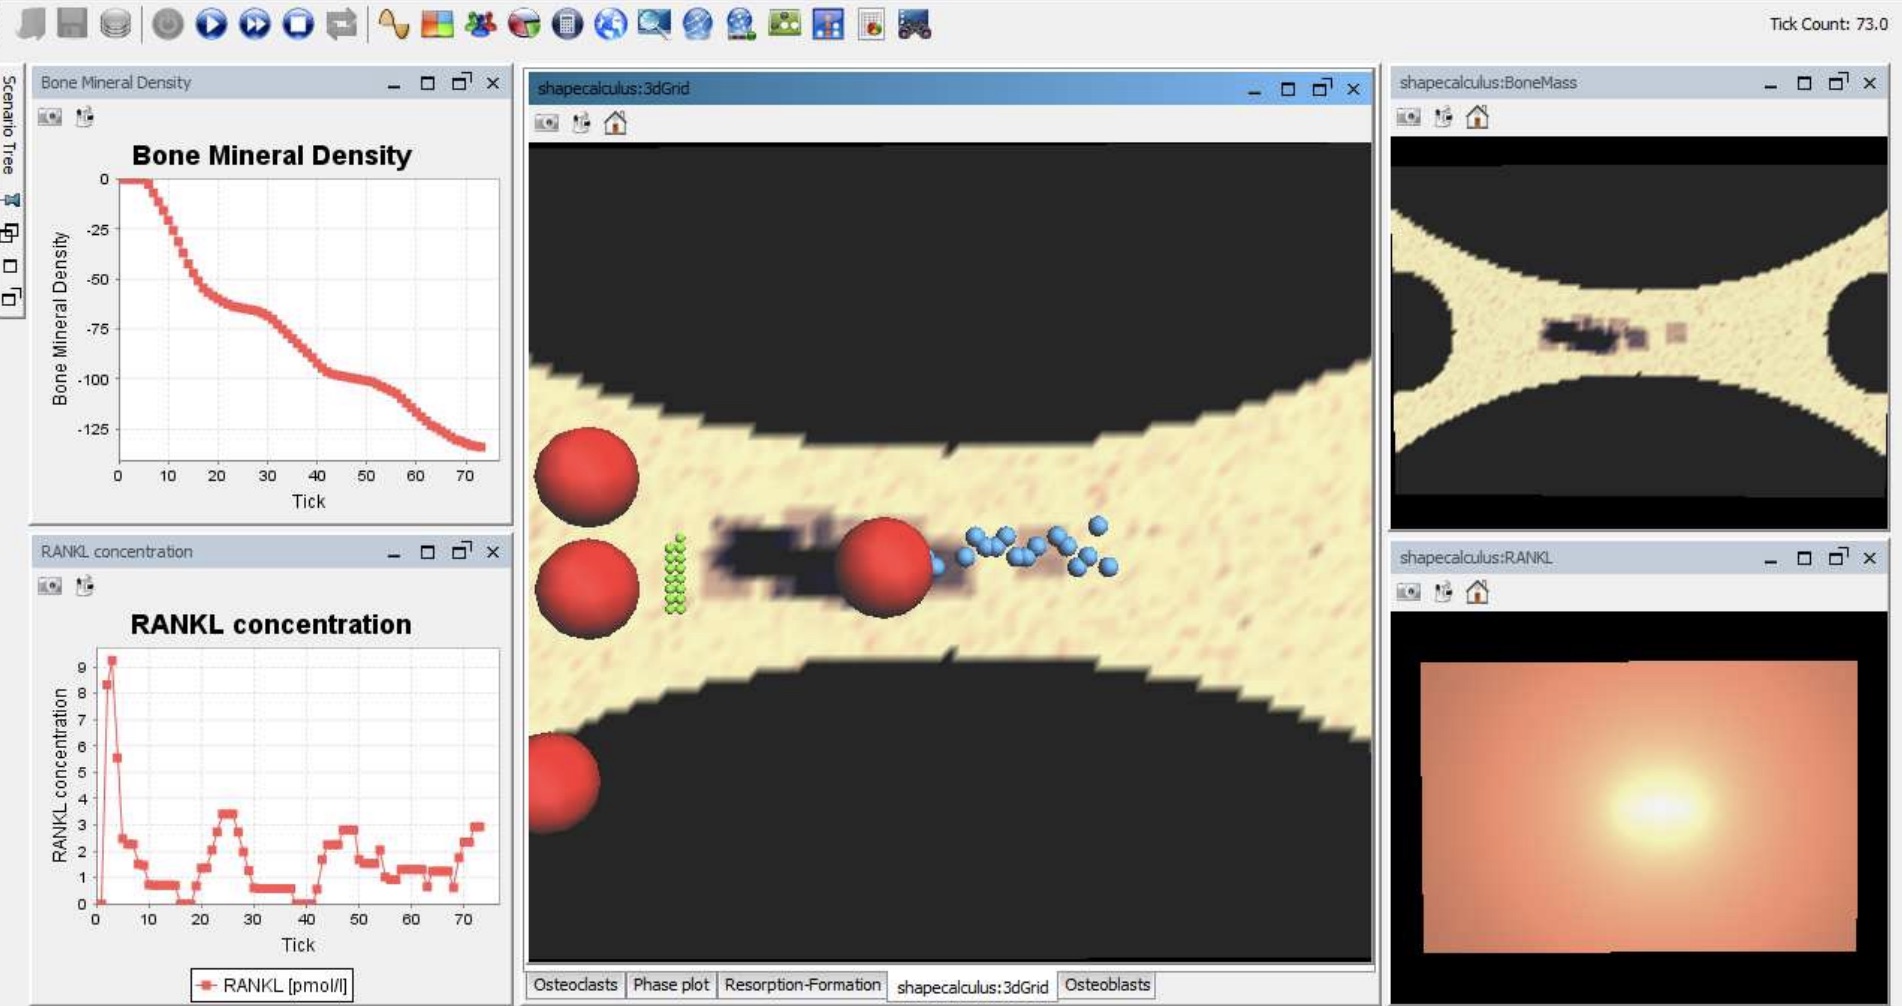Float the Bone Mineral Density panel
The image size is (1902, 1006).
[x=461, y=82]
